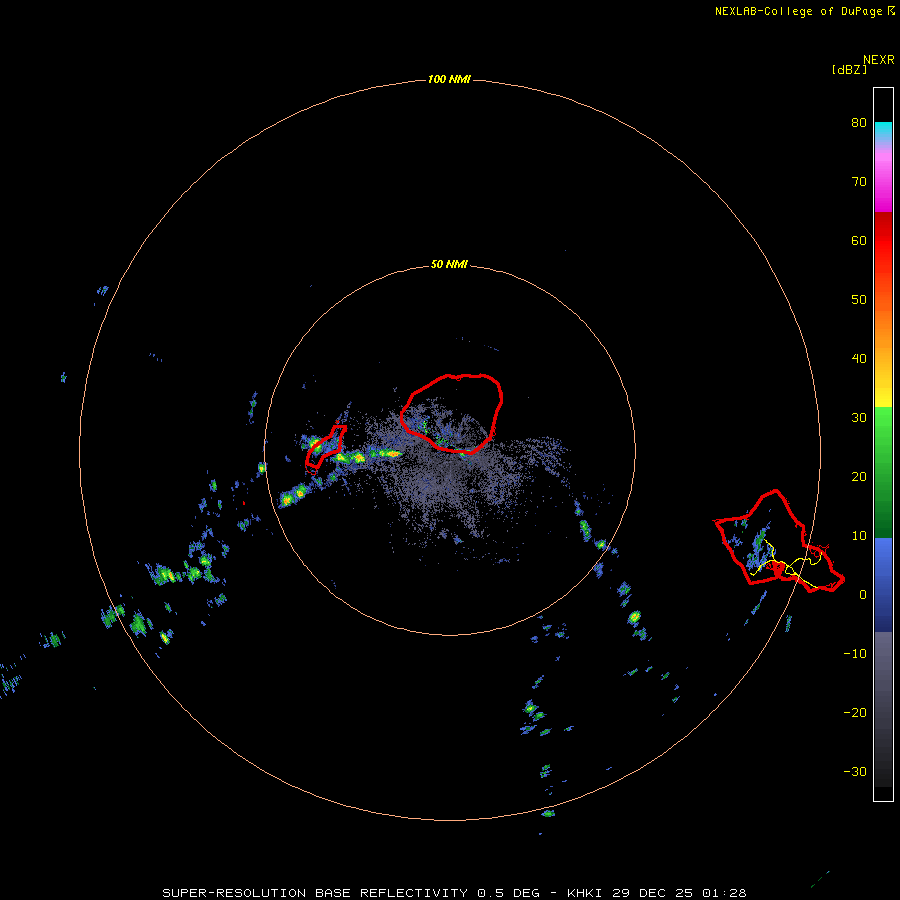
Task: Click the 70 value on the dBZ scale
Action: pos(859,181)
